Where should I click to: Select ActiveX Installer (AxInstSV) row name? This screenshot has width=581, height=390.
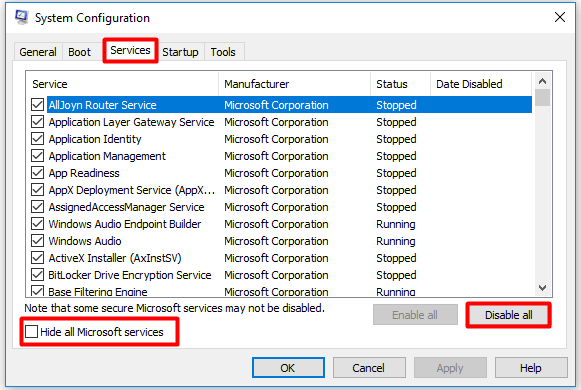point(115,259)
